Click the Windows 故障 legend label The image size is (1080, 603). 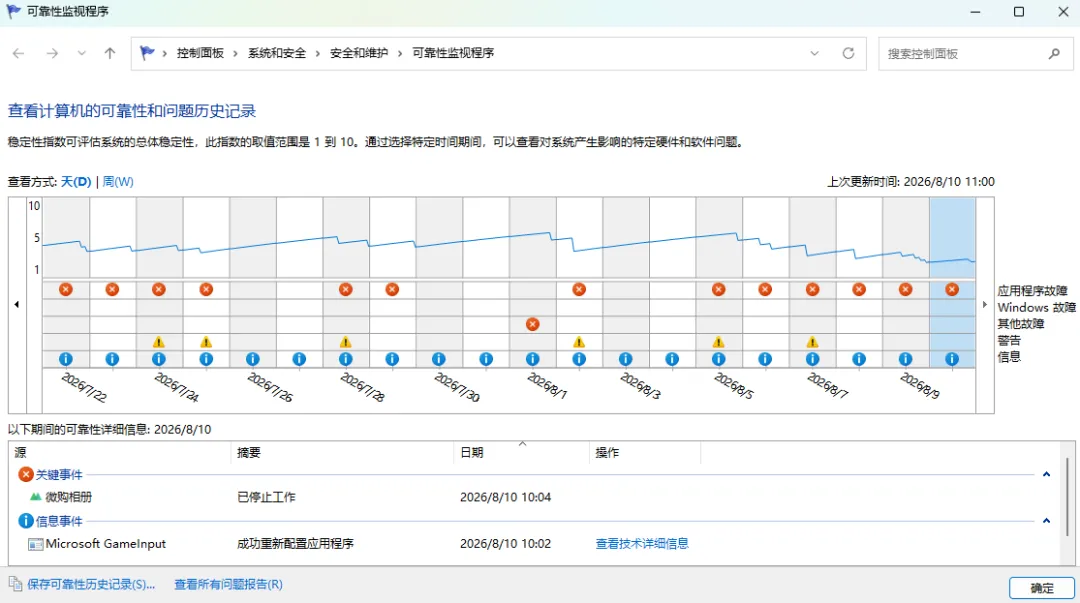[x=1037, y=307]
